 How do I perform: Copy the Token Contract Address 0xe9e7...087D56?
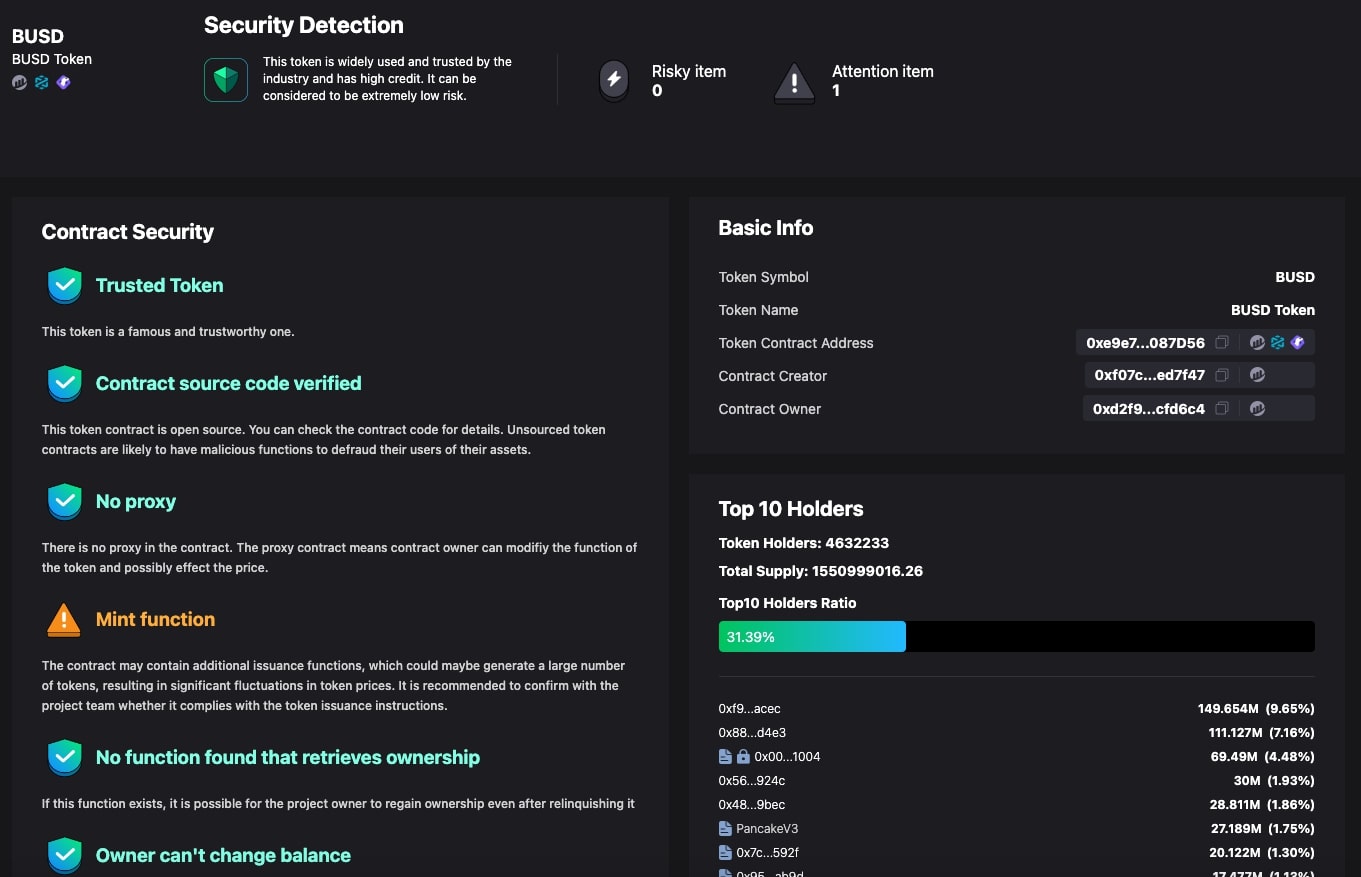click(1222, 343)
